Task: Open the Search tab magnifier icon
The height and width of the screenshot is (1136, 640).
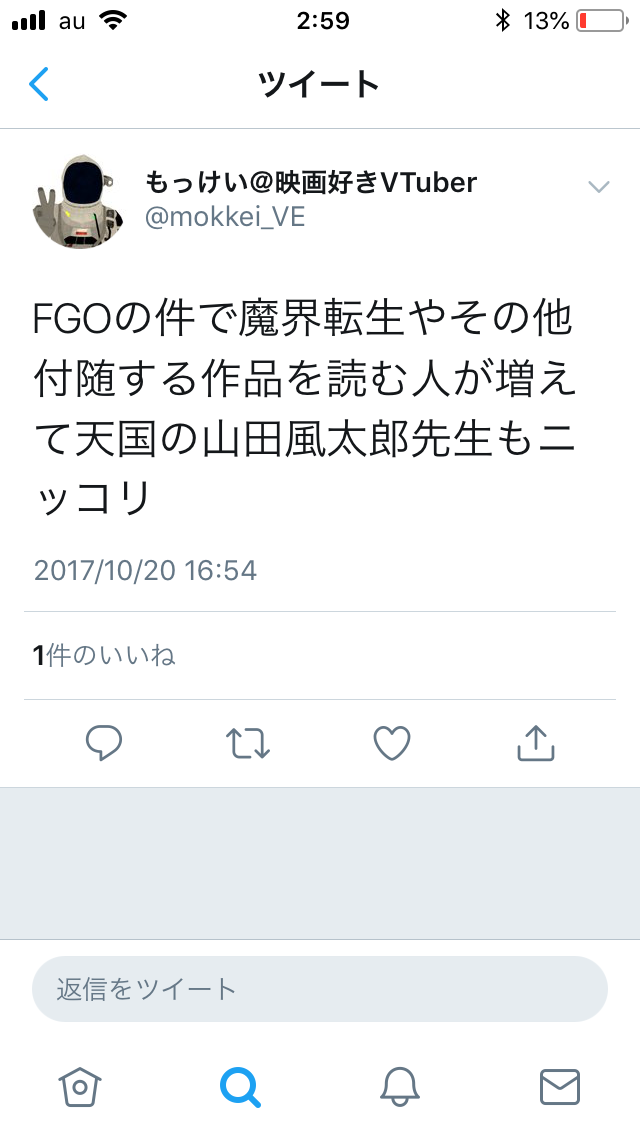Action: 240,1087
